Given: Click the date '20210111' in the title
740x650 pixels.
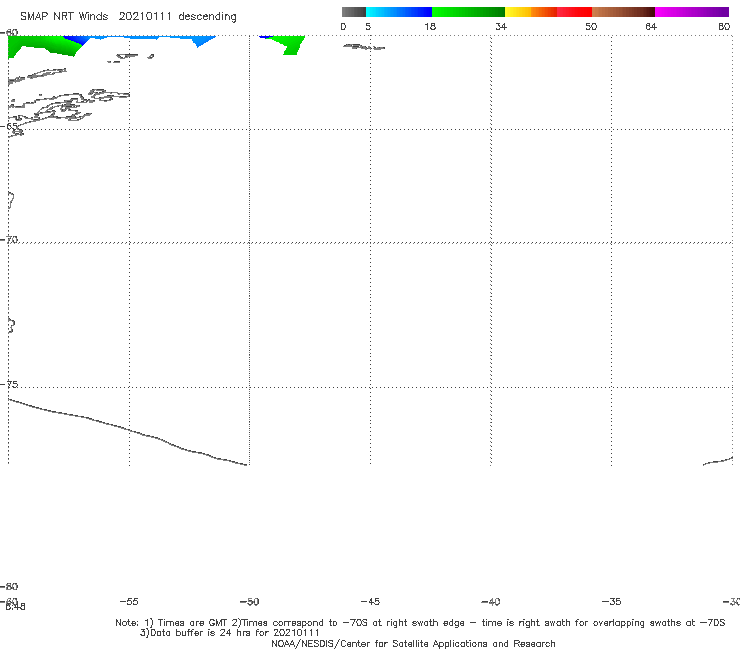Looking at the screenshot, I should coord(145,17).
